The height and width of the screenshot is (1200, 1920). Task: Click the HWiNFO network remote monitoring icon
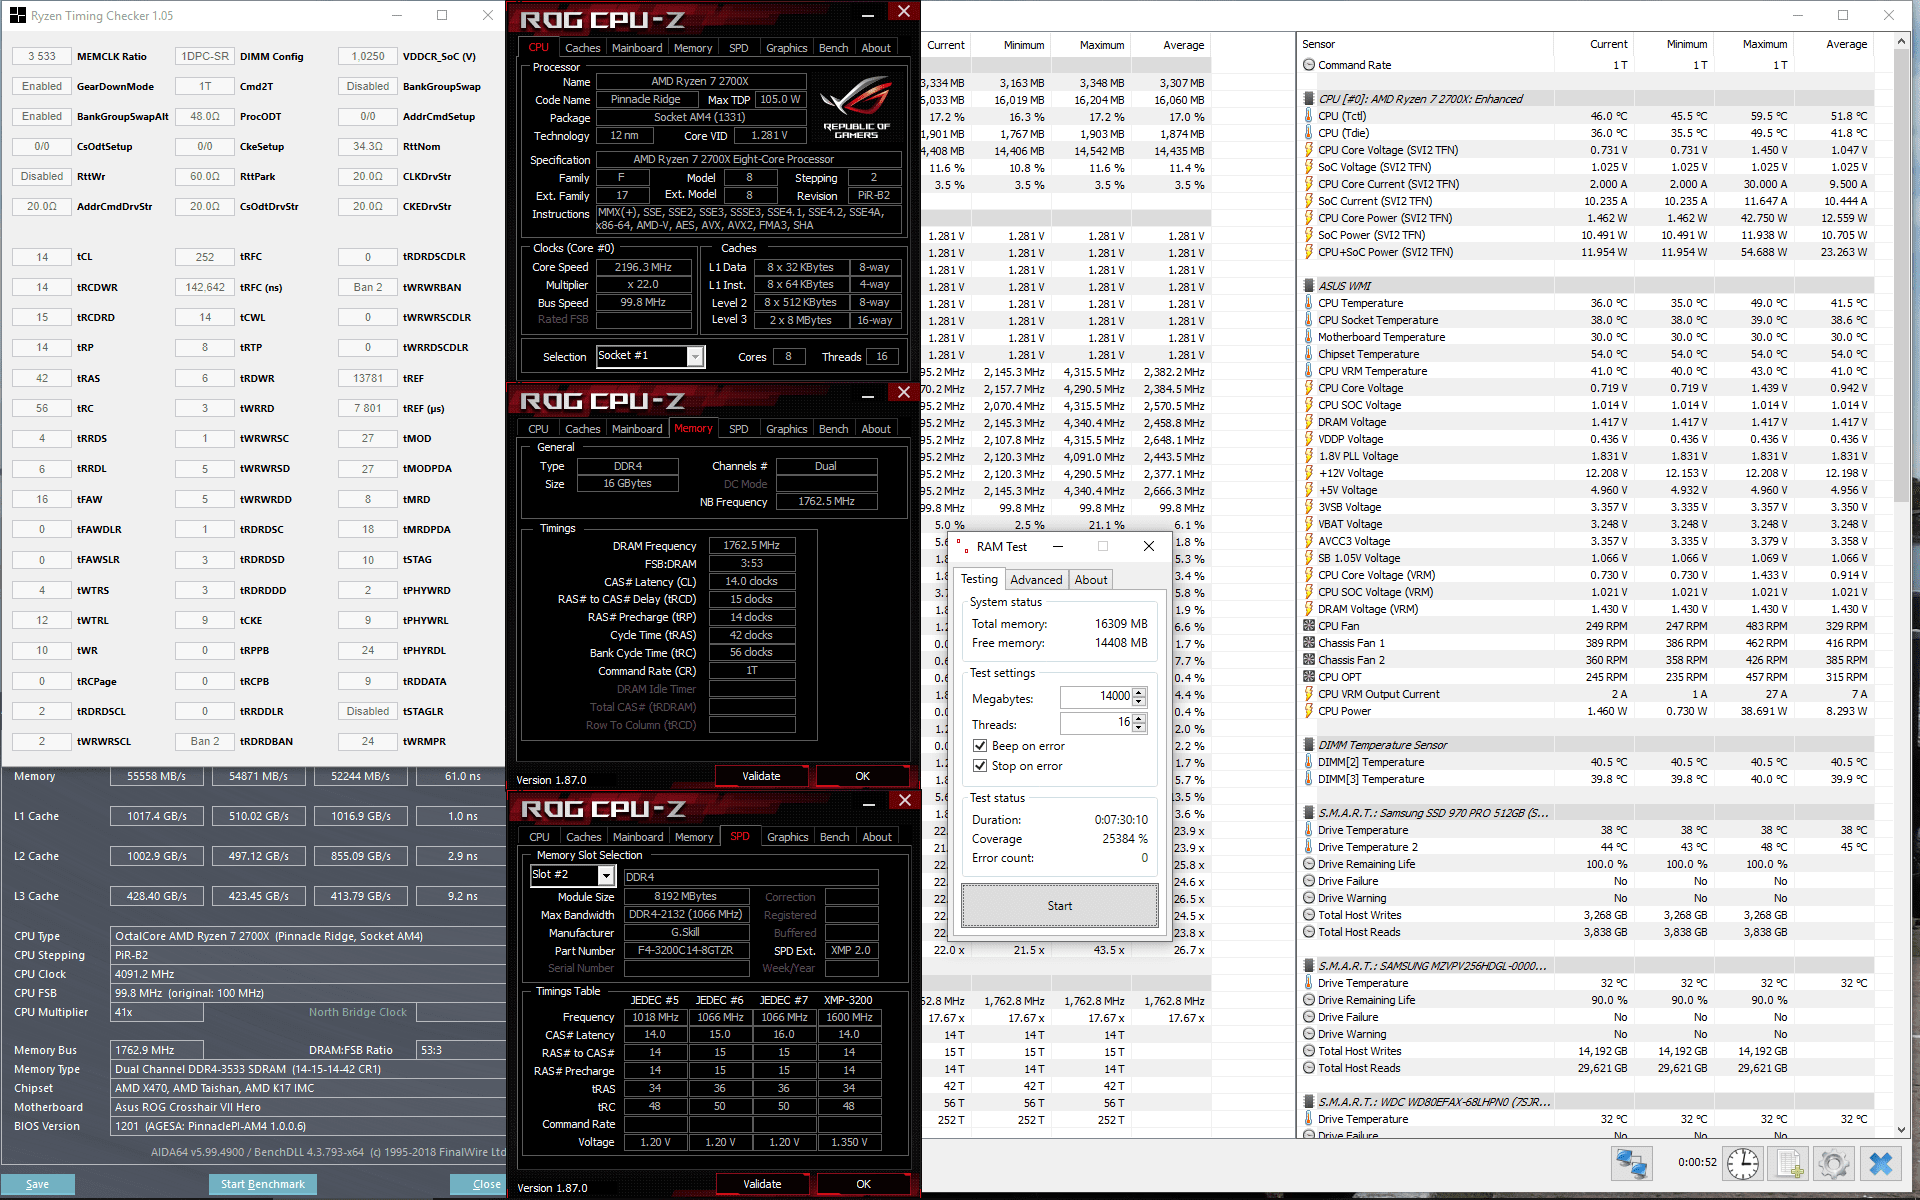pyautogui.click(x=1632, y=1164)
